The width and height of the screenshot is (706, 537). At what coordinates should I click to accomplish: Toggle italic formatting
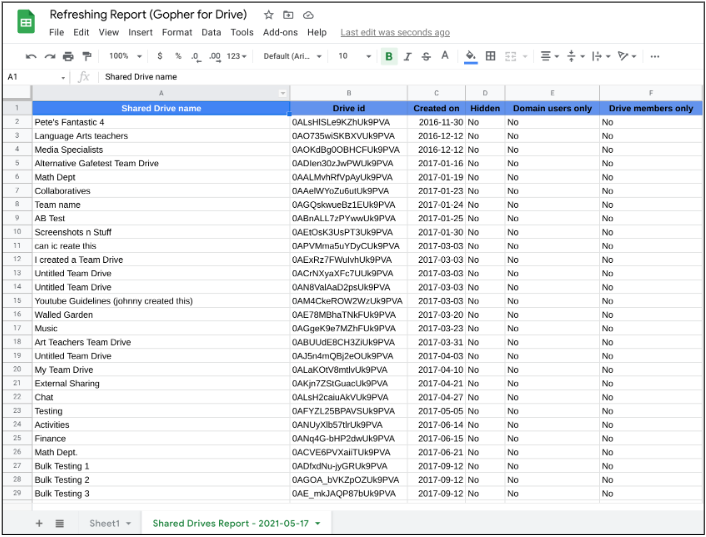407,56
